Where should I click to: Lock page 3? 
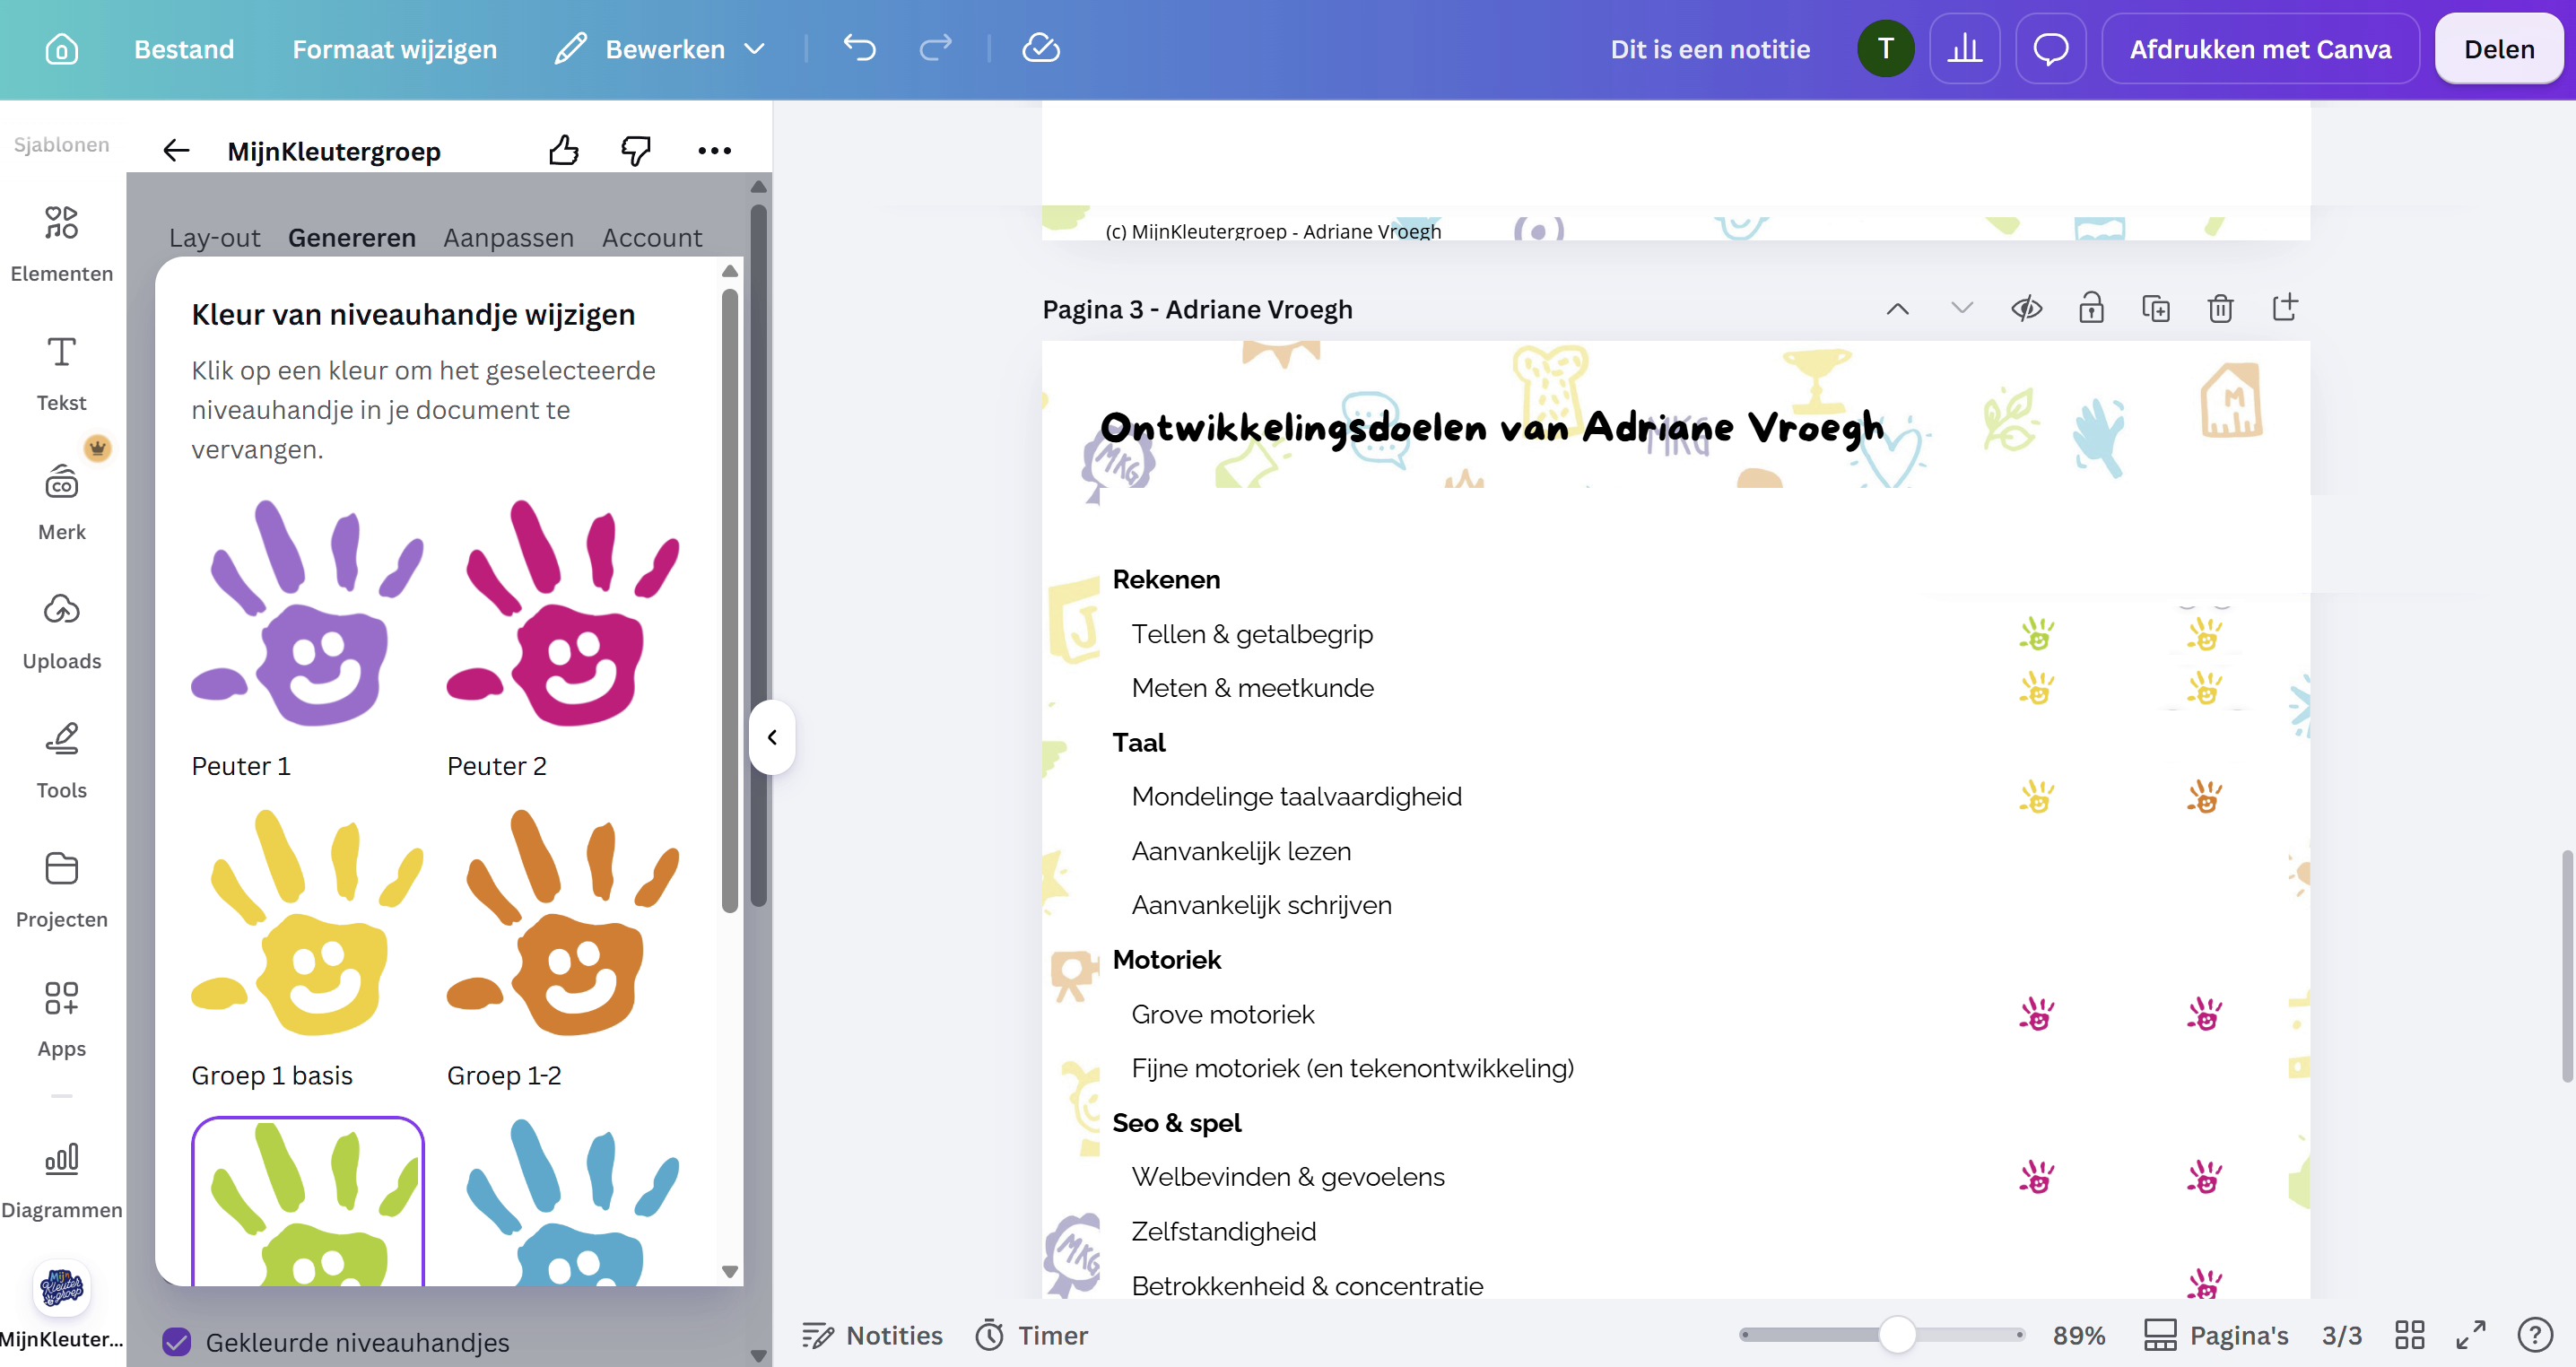[2091, 309]
